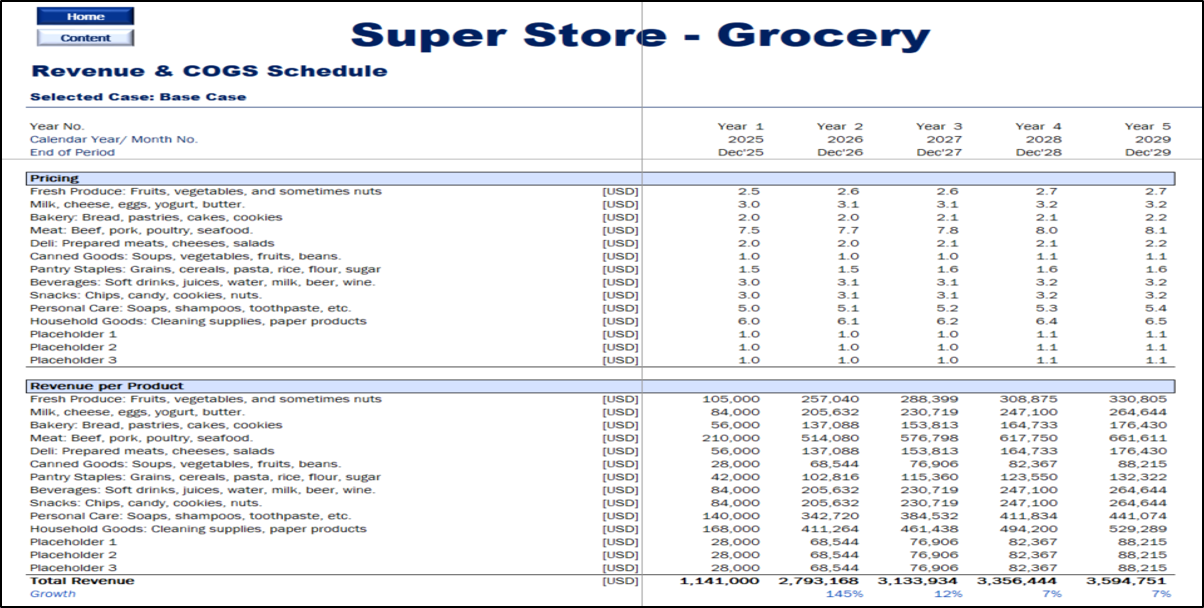The image size is (1204, 608).
Task: Select the 2027 calendar year cell
Action: [x=945, y=139]
